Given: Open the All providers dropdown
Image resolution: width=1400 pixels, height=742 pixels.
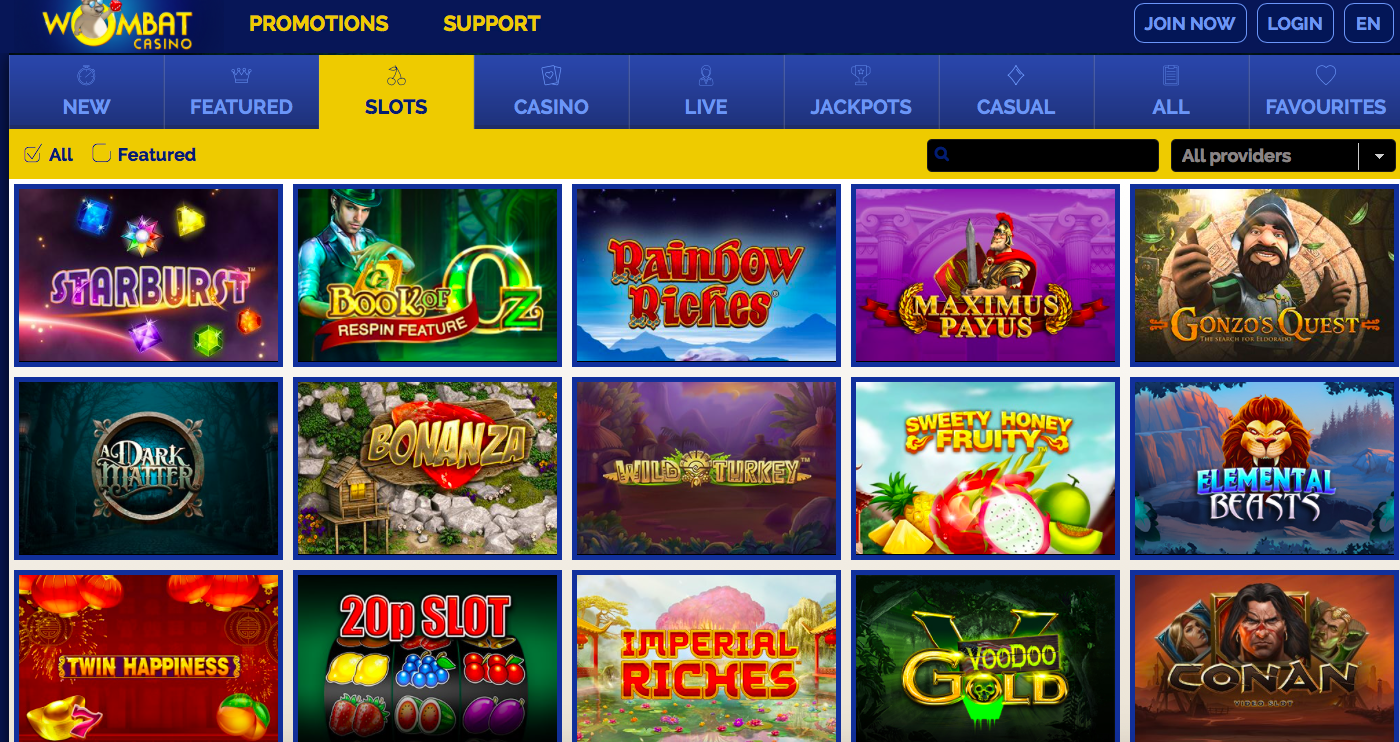Looking at the screenshot, I should (x=1283, y=156).
